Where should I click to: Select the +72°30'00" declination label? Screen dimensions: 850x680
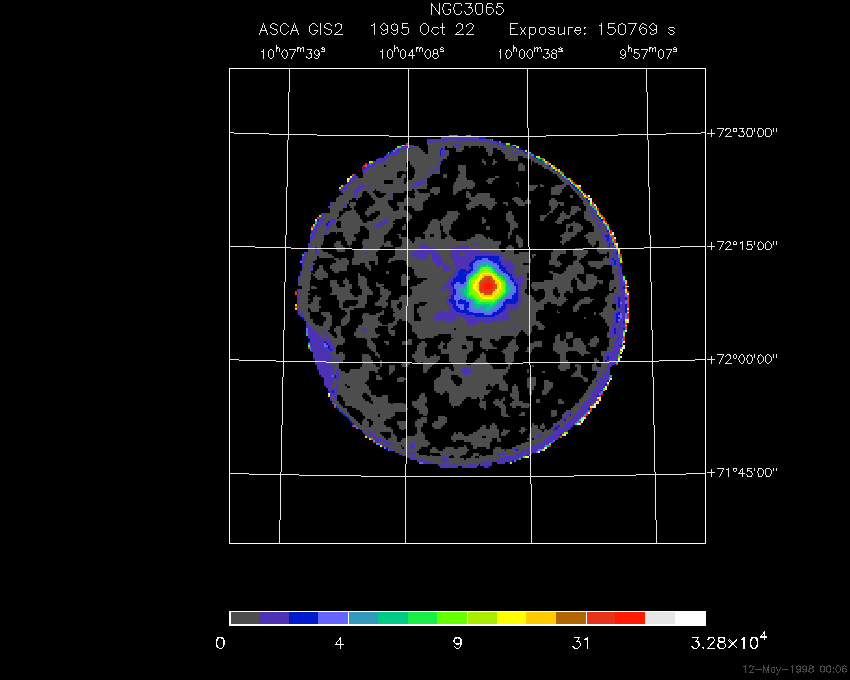point(743,133)
